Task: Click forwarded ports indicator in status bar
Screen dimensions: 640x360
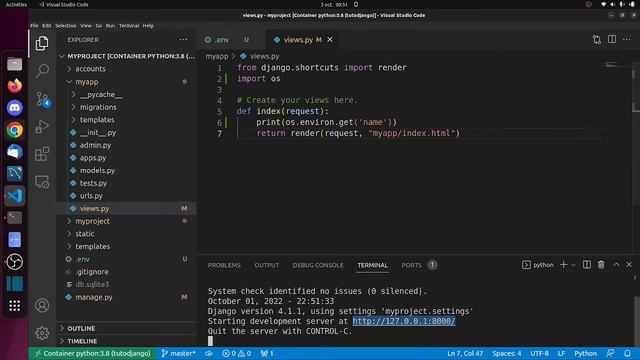Action: pyautogui.click(x=267, y=353)
